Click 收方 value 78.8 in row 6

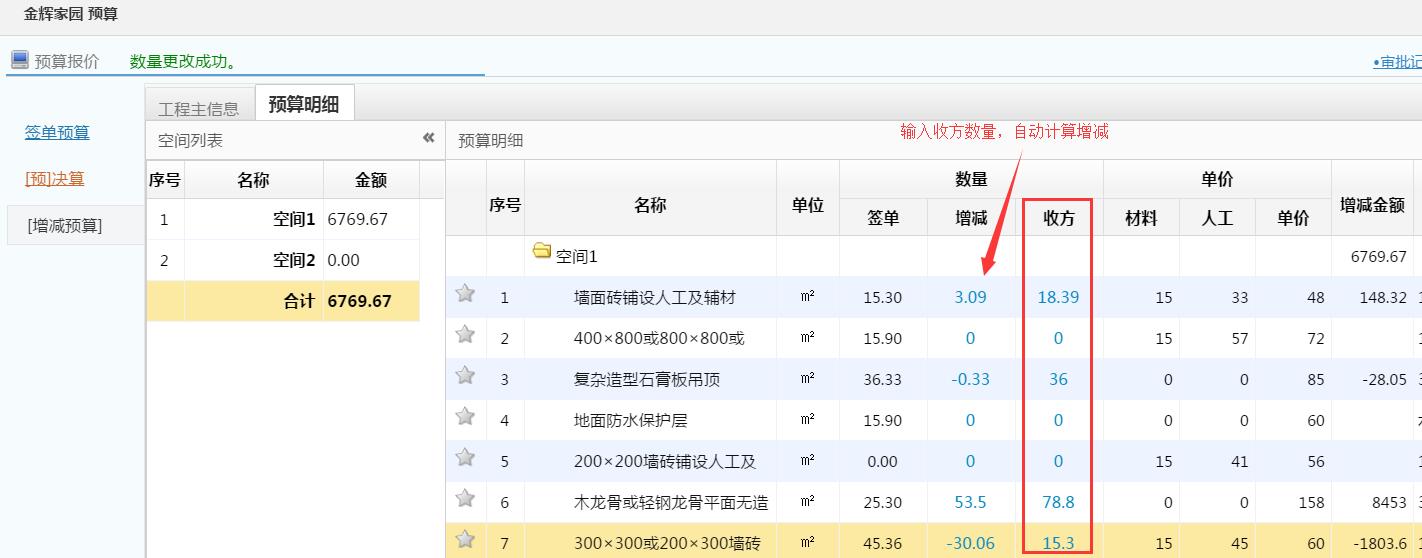1058,502
